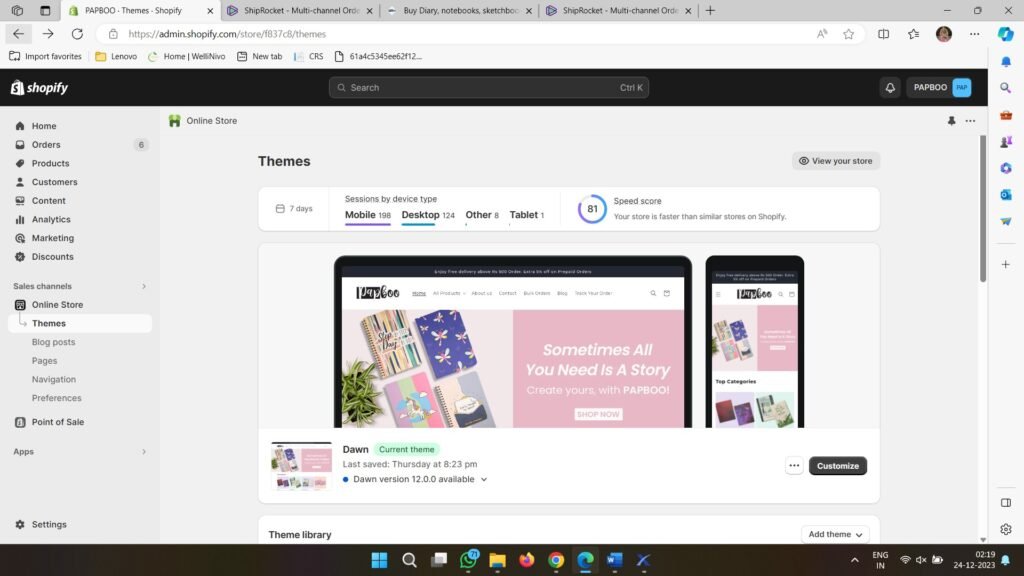Open browser profile avatar

pyautogui.click(x=943, y=34)
